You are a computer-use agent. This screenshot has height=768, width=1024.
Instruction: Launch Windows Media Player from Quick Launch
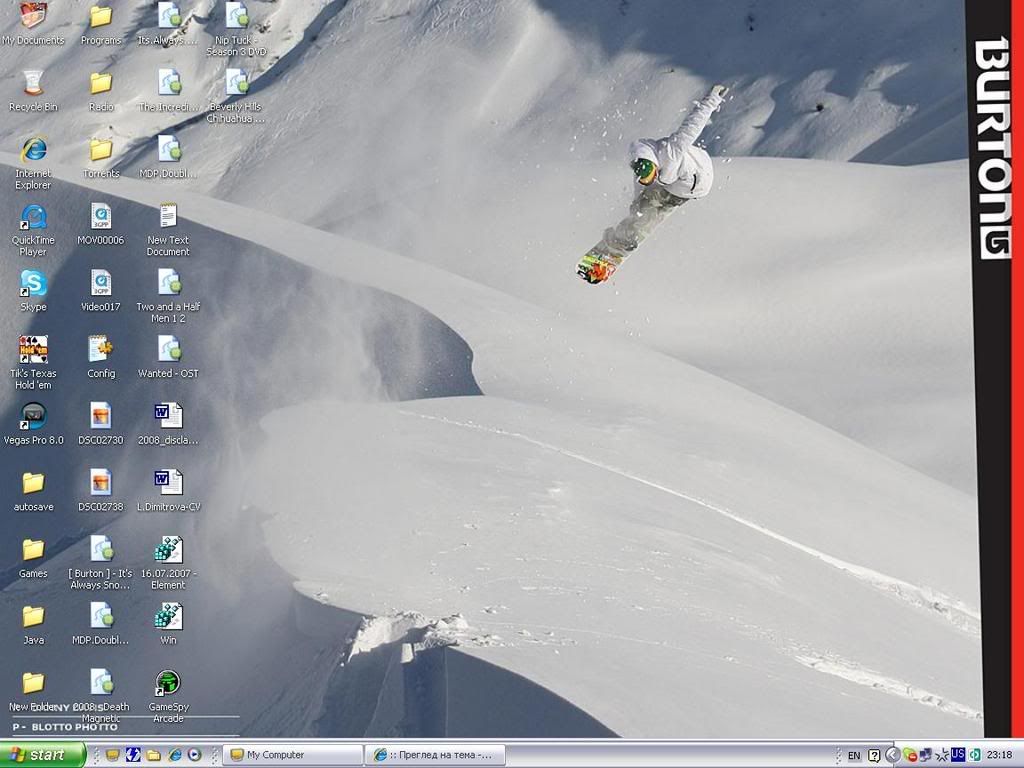(195, 755)
